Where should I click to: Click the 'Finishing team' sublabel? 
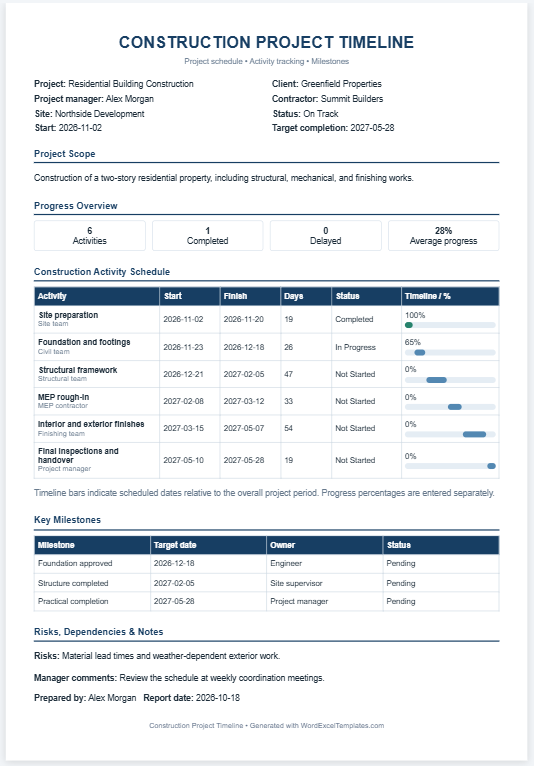point(62,433)
